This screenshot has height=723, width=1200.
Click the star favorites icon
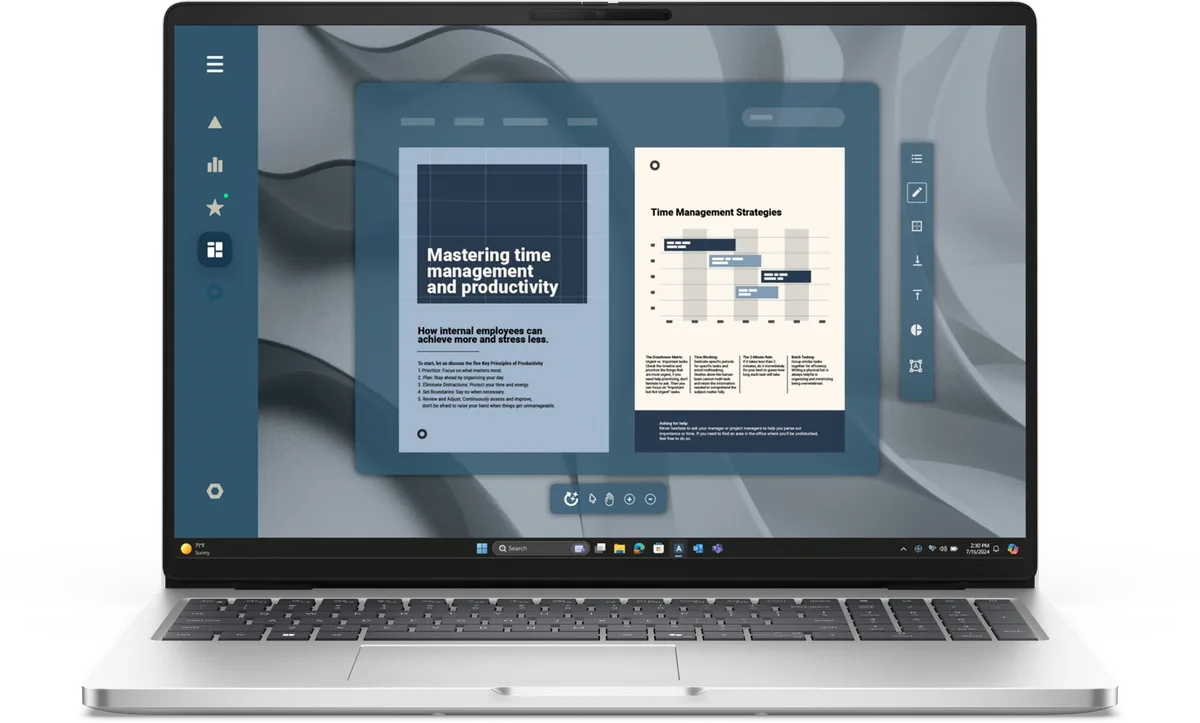click(x=215, y=208)
